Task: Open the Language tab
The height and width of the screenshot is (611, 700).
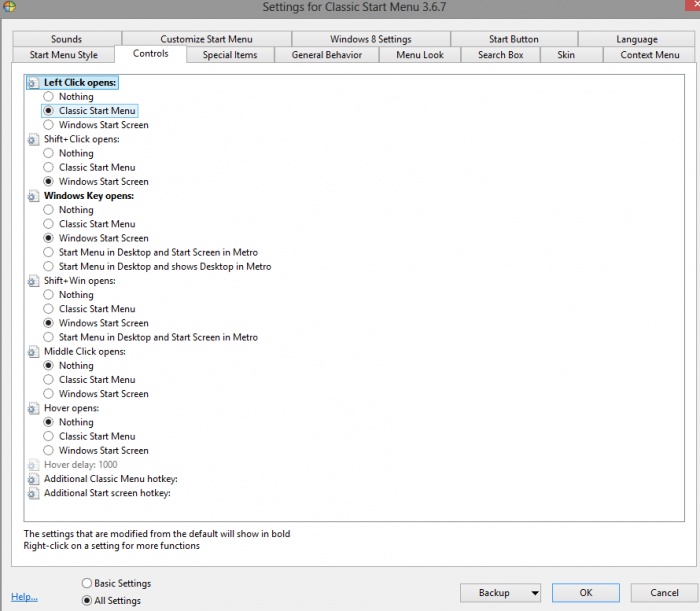Action: click(x=637, y=39)
